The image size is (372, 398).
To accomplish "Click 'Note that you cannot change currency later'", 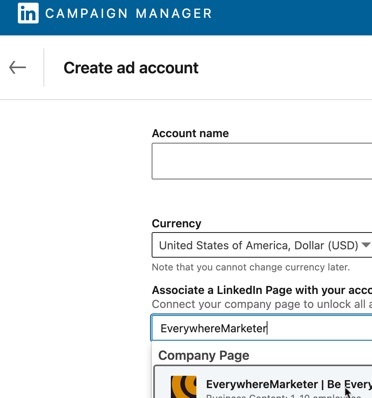I will click(x=251, y=267).
